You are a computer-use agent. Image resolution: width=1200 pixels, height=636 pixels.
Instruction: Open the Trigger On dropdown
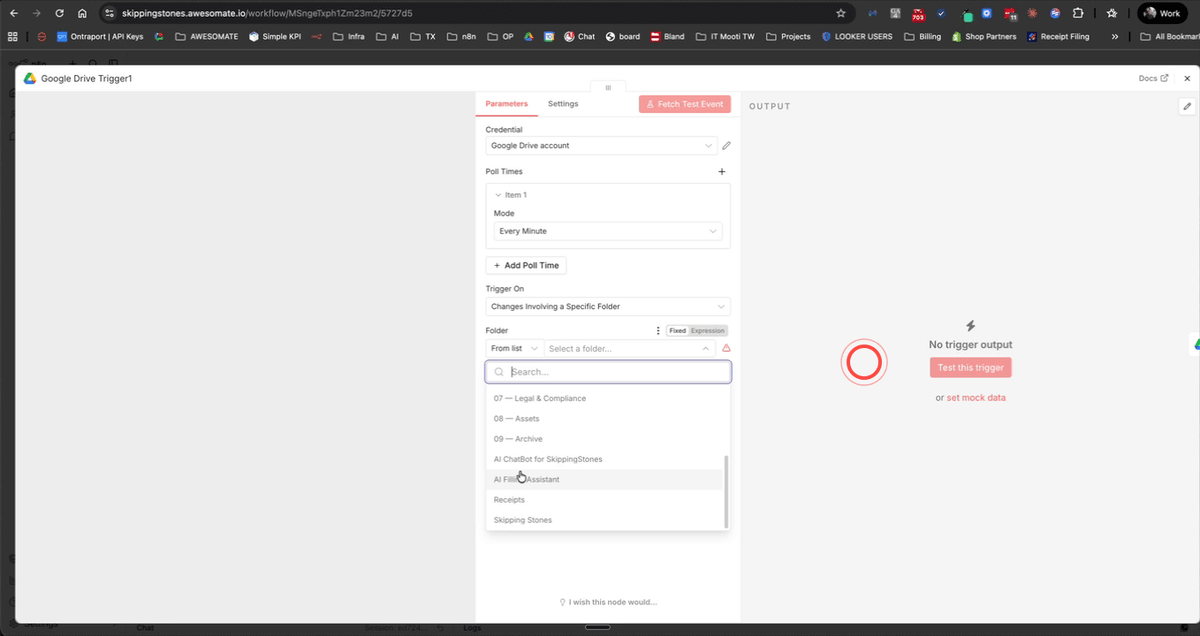coord(607,306)
